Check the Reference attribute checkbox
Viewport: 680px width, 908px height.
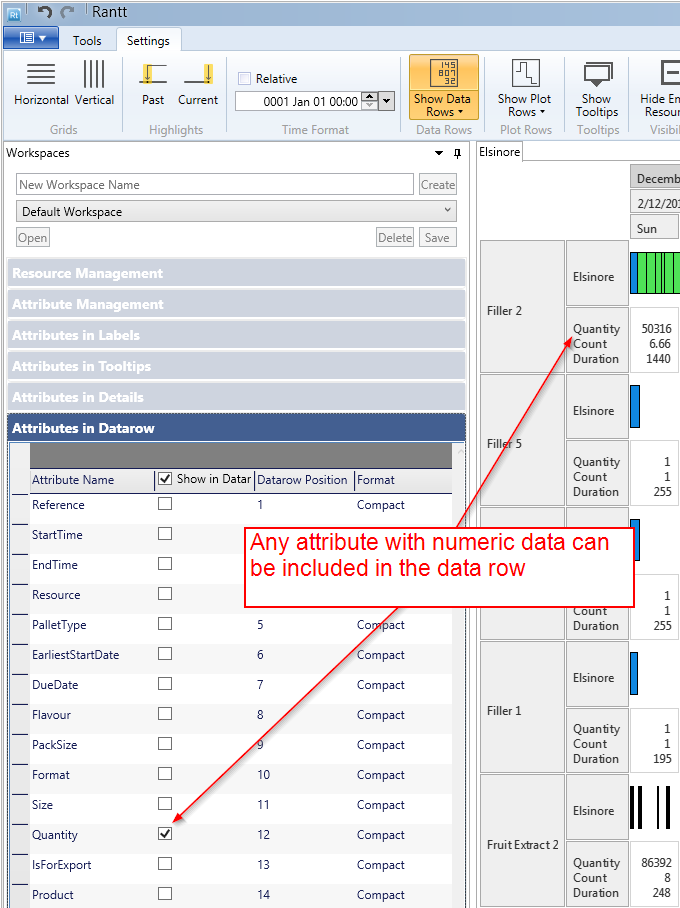pyautogui.click(x=165, y=504)
